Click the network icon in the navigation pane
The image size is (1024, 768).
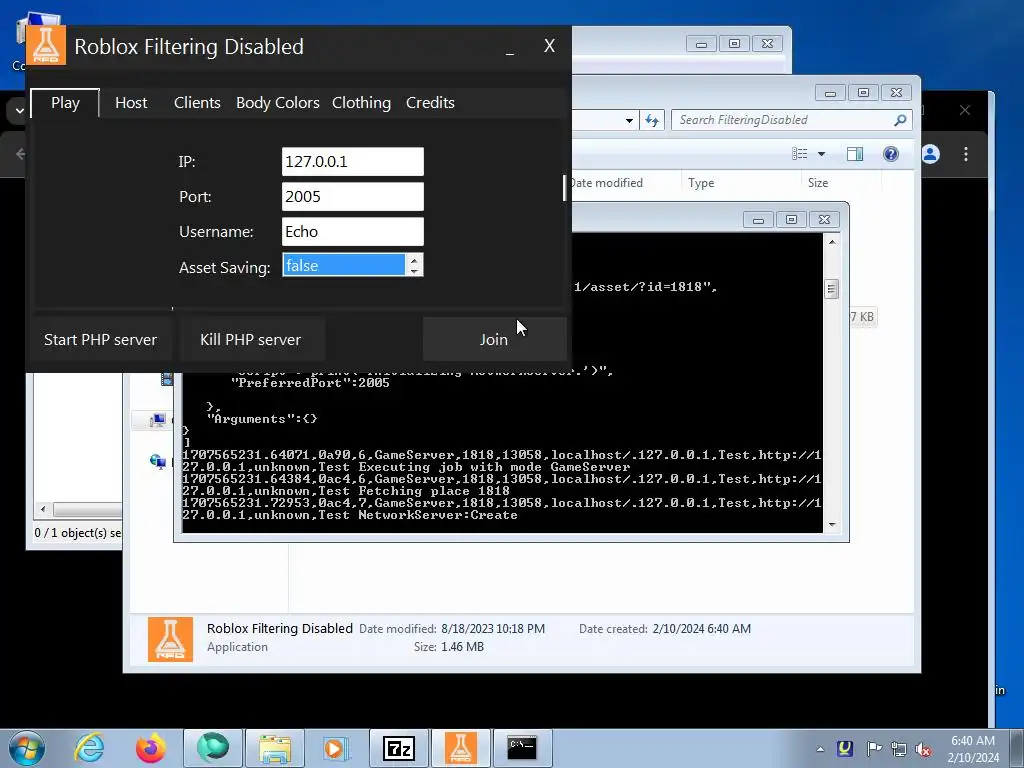click(157, 462)
